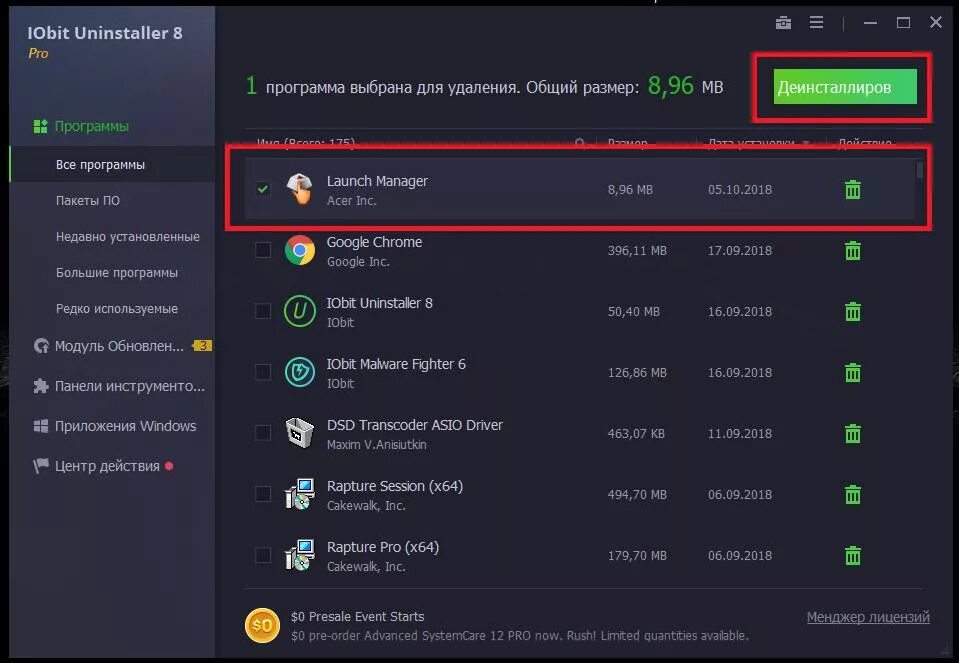Screen dimensions: 959x663
Task: Click the $0 Presale Event Starts text
Action: (357, 617)
